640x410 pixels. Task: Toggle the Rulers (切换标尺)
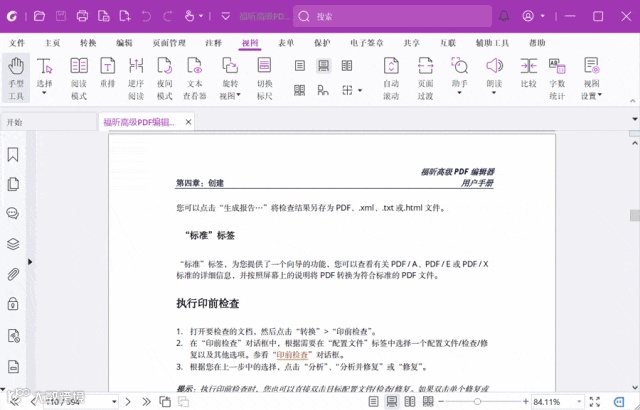(x=264, y=78)
